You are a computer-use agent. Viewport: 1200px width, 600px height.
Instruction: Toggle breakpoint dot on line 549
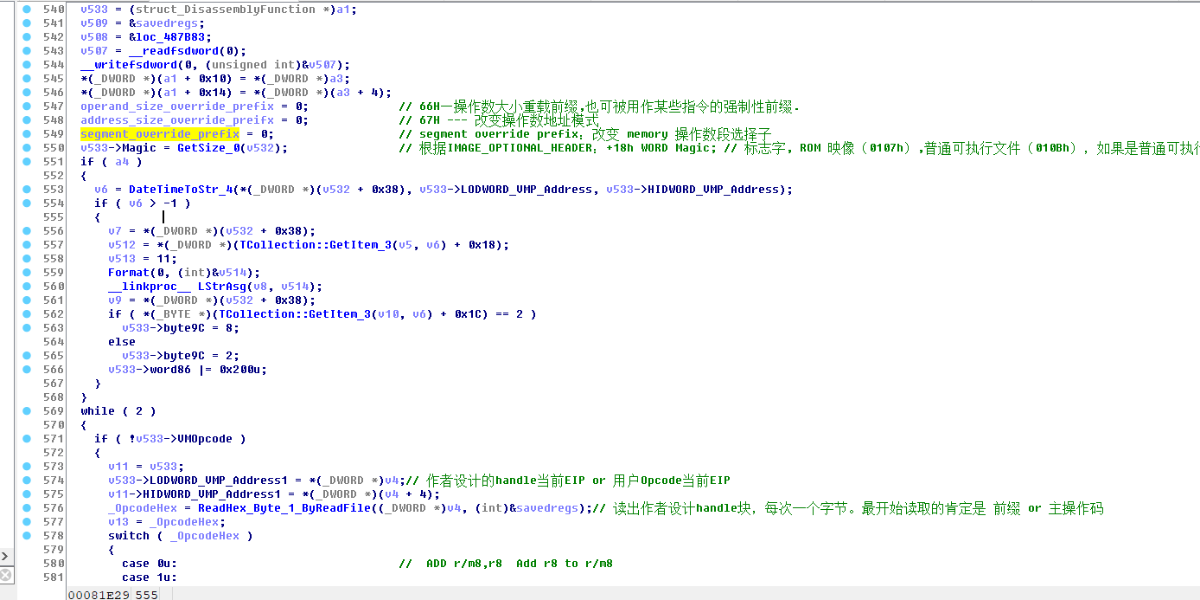[x=26, y=134]
